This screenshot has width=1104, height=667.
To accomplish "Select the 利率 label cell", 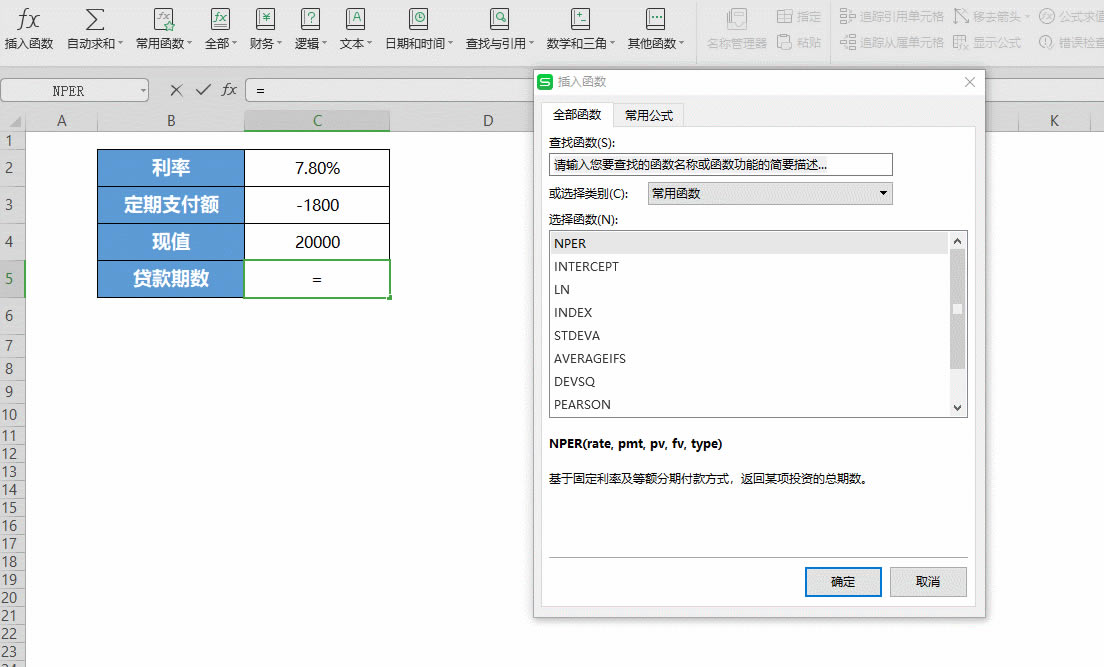I will 171,168.
